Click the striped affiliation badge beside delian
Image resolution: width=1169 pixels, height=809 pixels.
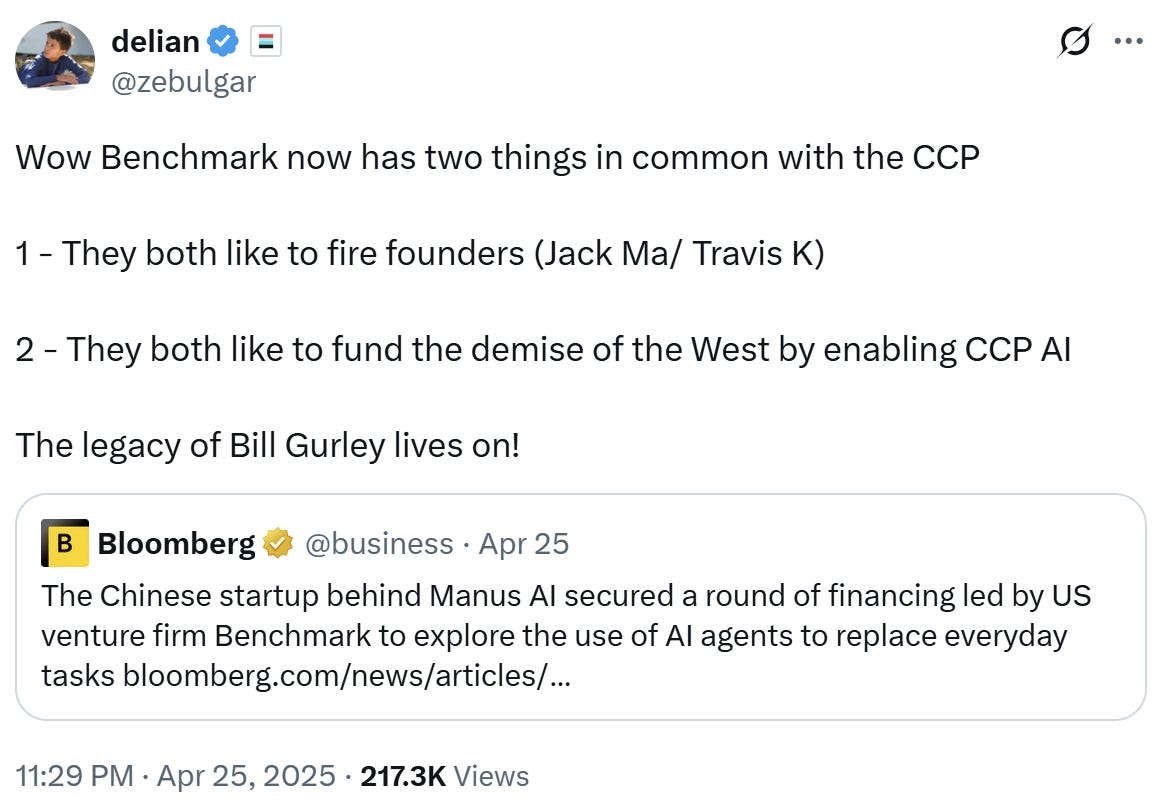pos(265,41)
